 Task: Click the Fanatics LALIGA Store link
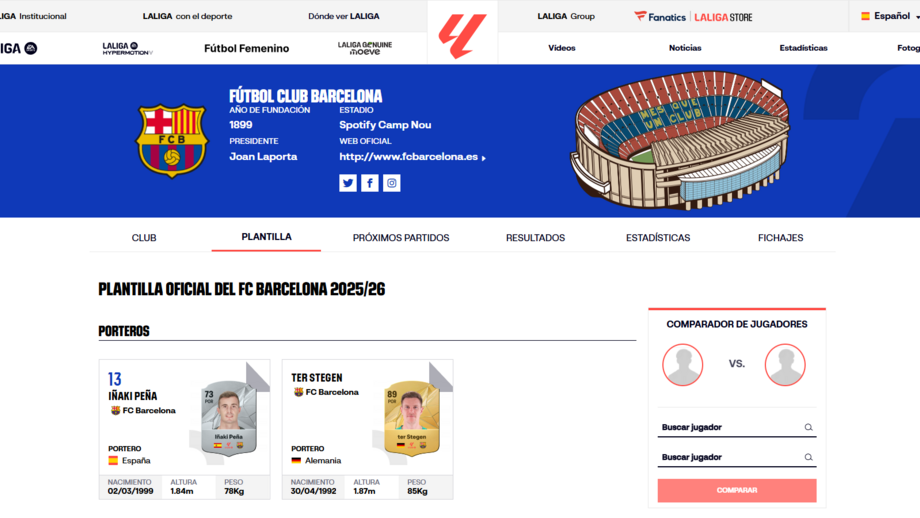pyautogui.click(x=693, y=16)
